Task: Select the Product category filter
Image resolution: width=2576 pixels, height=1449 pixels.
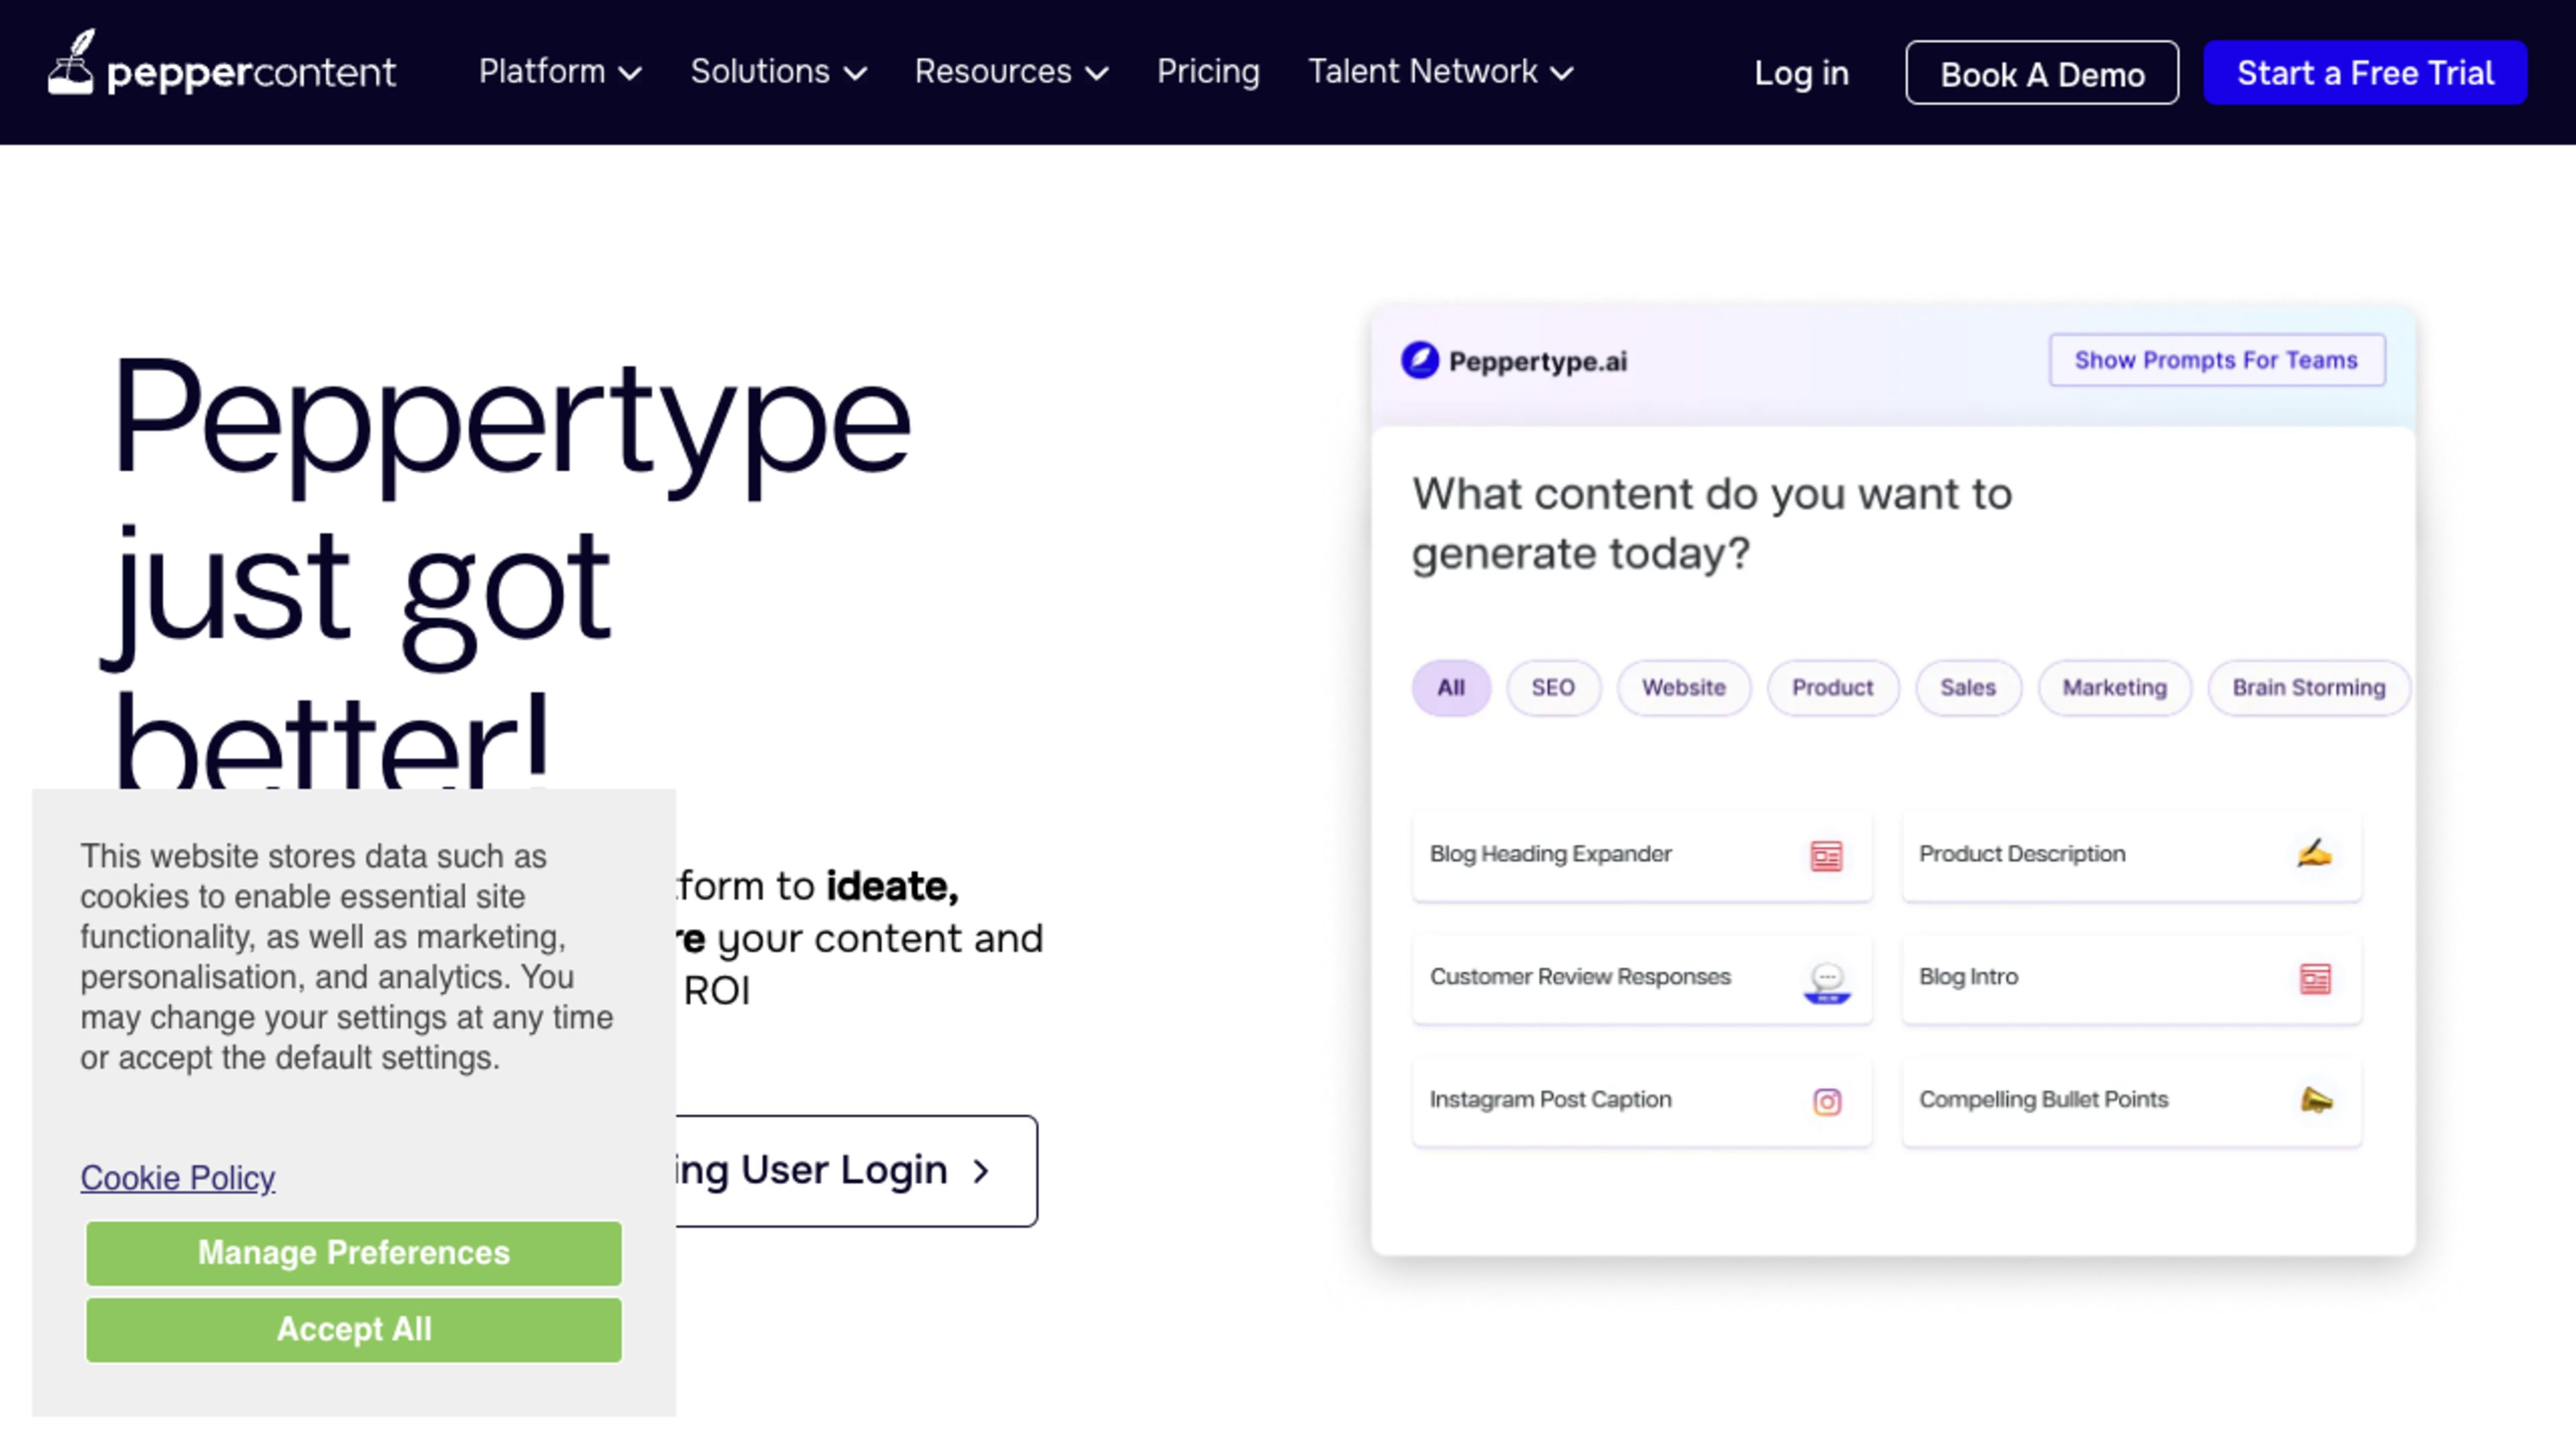Action: point(1832,688)
